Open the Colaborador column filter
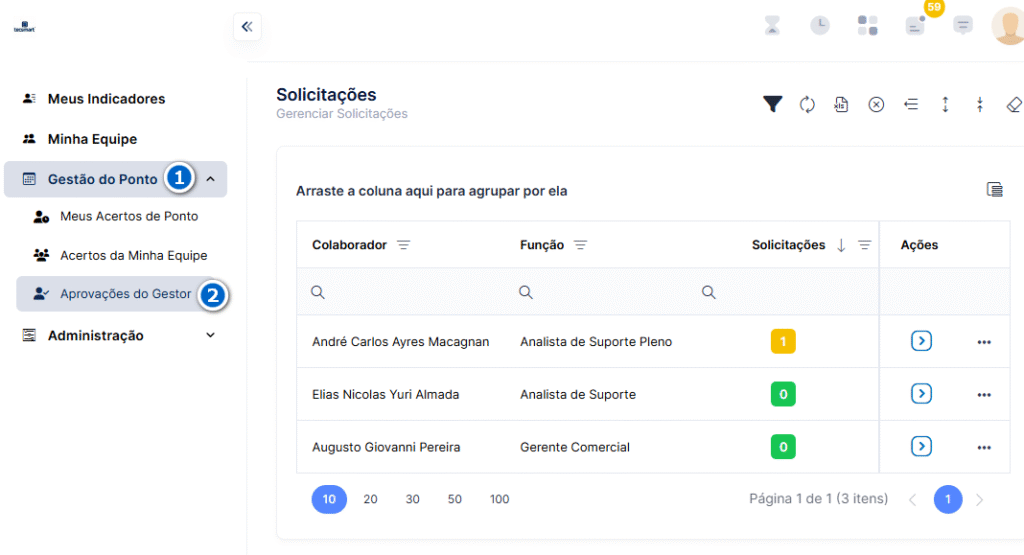 point(404,245)
